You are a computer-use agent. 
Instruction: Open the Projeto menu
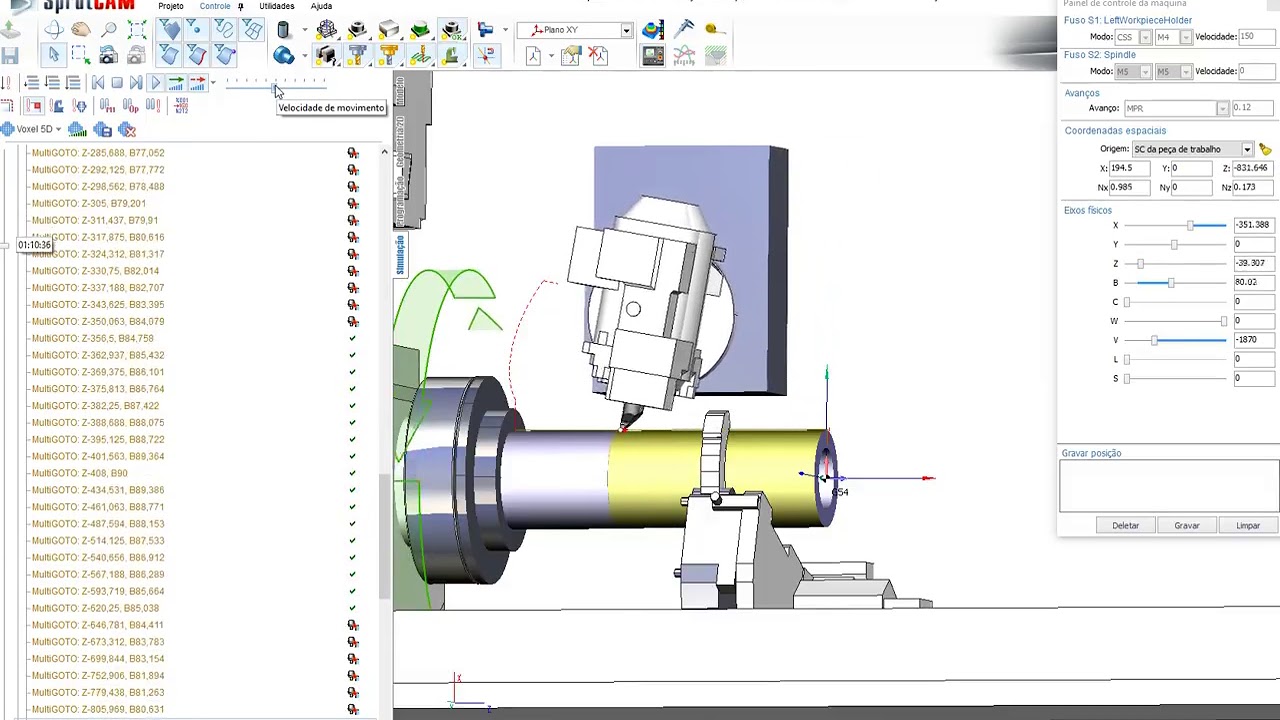pos(171,6)
